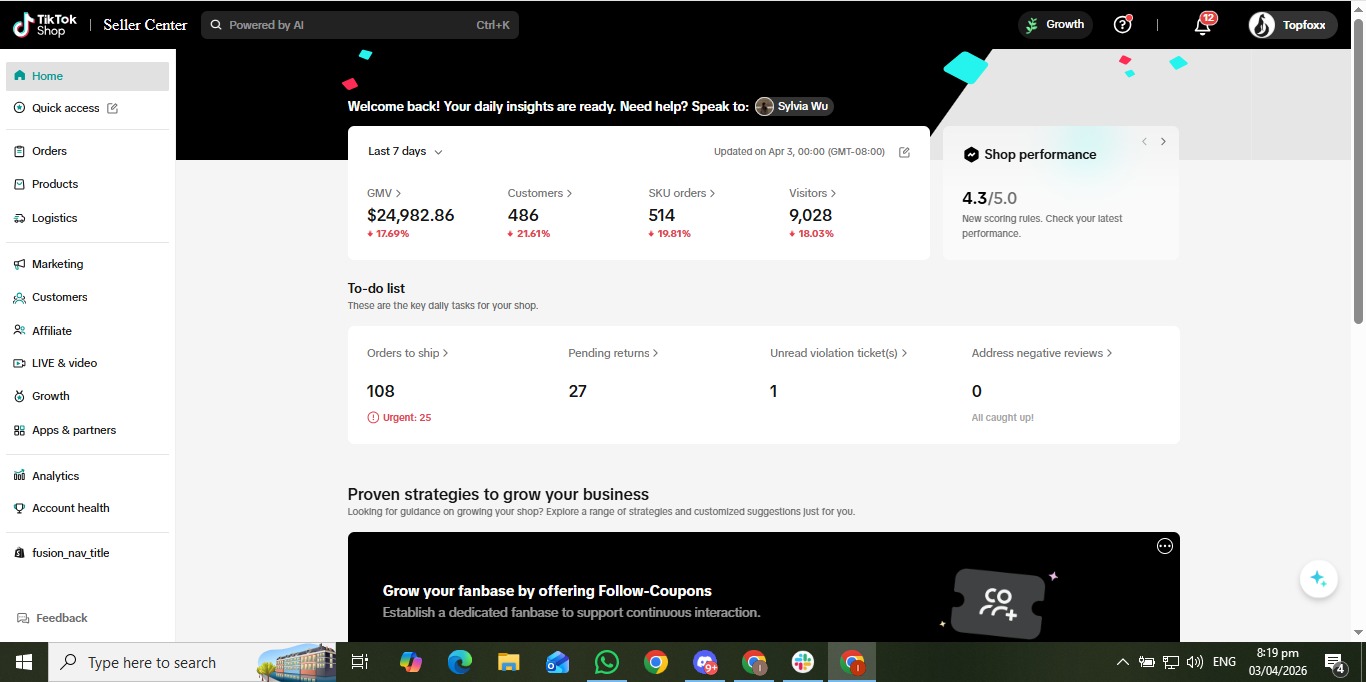1366x682 pixels.
Task: View Pending returns details
Action: tap(612, 353)
